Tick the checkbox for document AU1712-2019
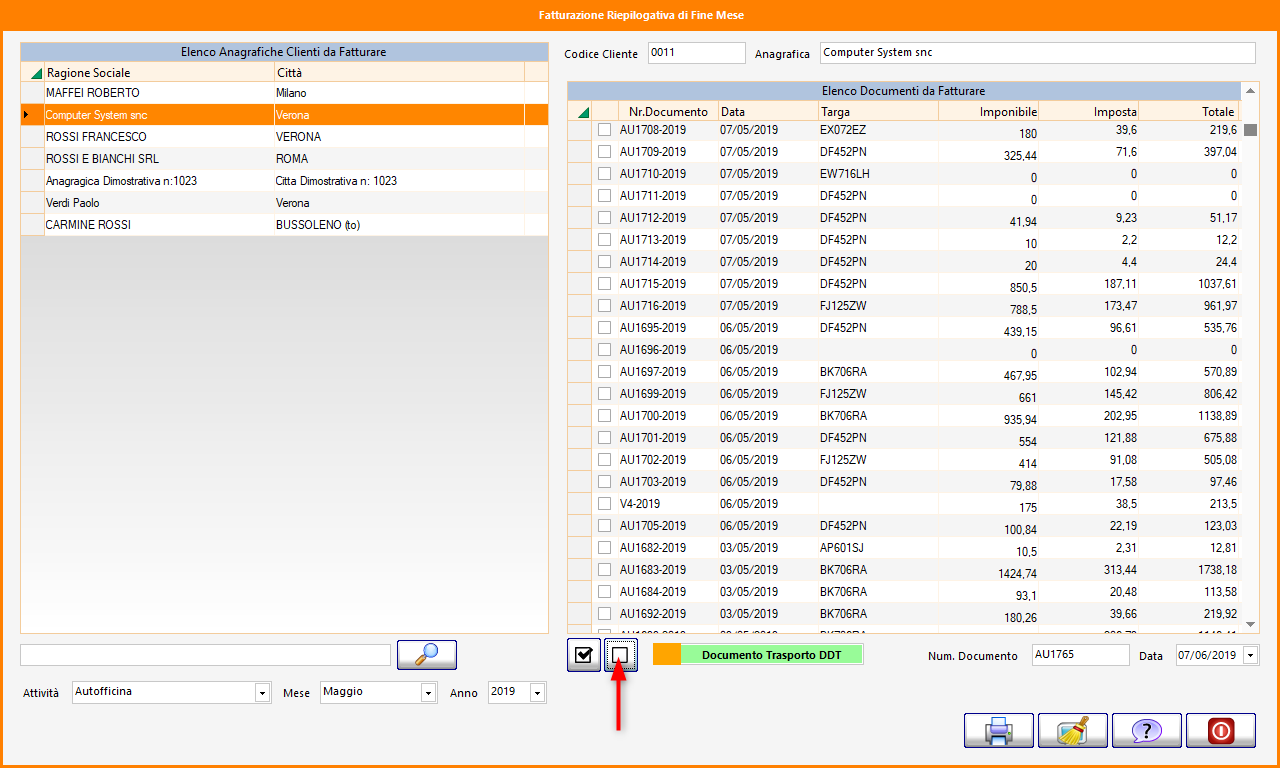 pos(604,218)
